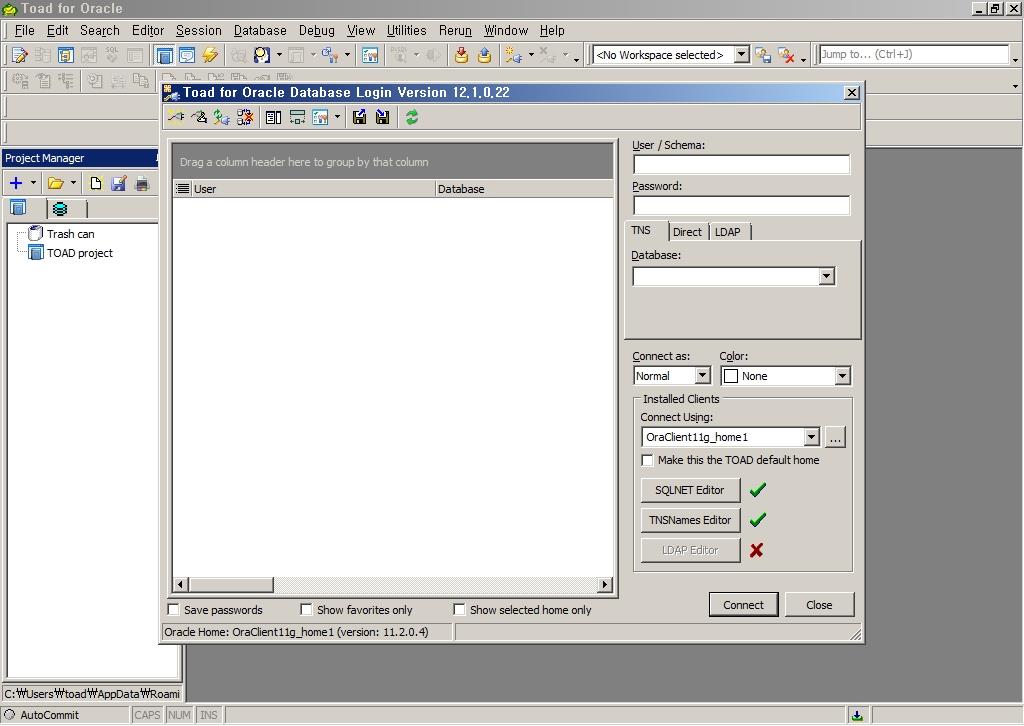Viewport: 1024px width, 726px height.
Task: Click the green check beside TNSNames Editor
Action: [x=757, y=520]
